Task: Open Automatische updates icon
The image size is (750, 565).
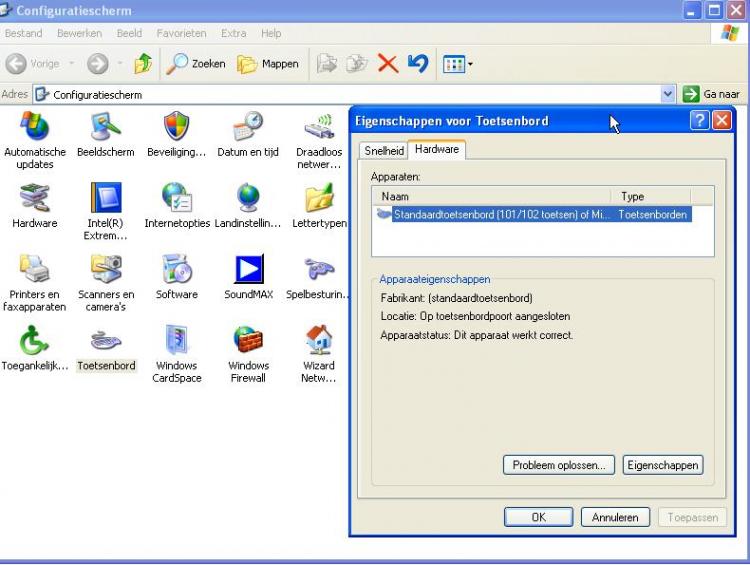Action: click(x=34, y=127)
